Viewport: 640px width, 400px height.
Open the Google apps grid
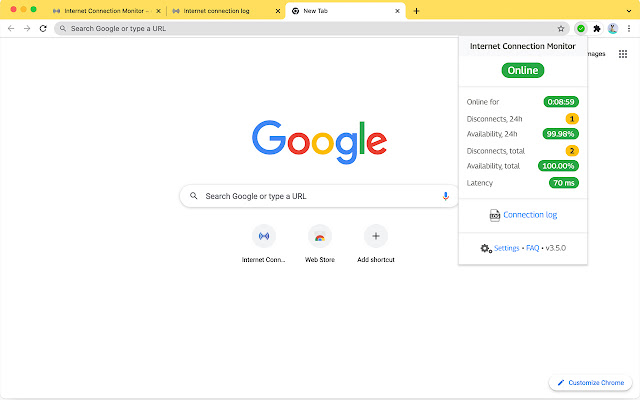pos(623,54)
